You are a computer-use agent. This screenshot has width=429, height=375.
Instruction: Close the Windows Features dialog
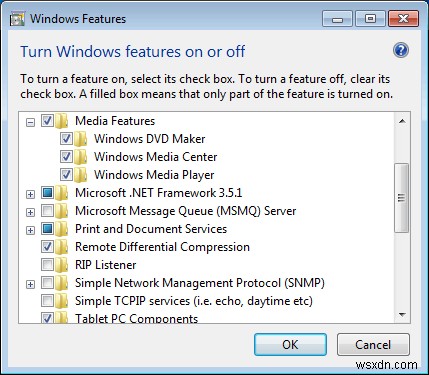[403, 19]
